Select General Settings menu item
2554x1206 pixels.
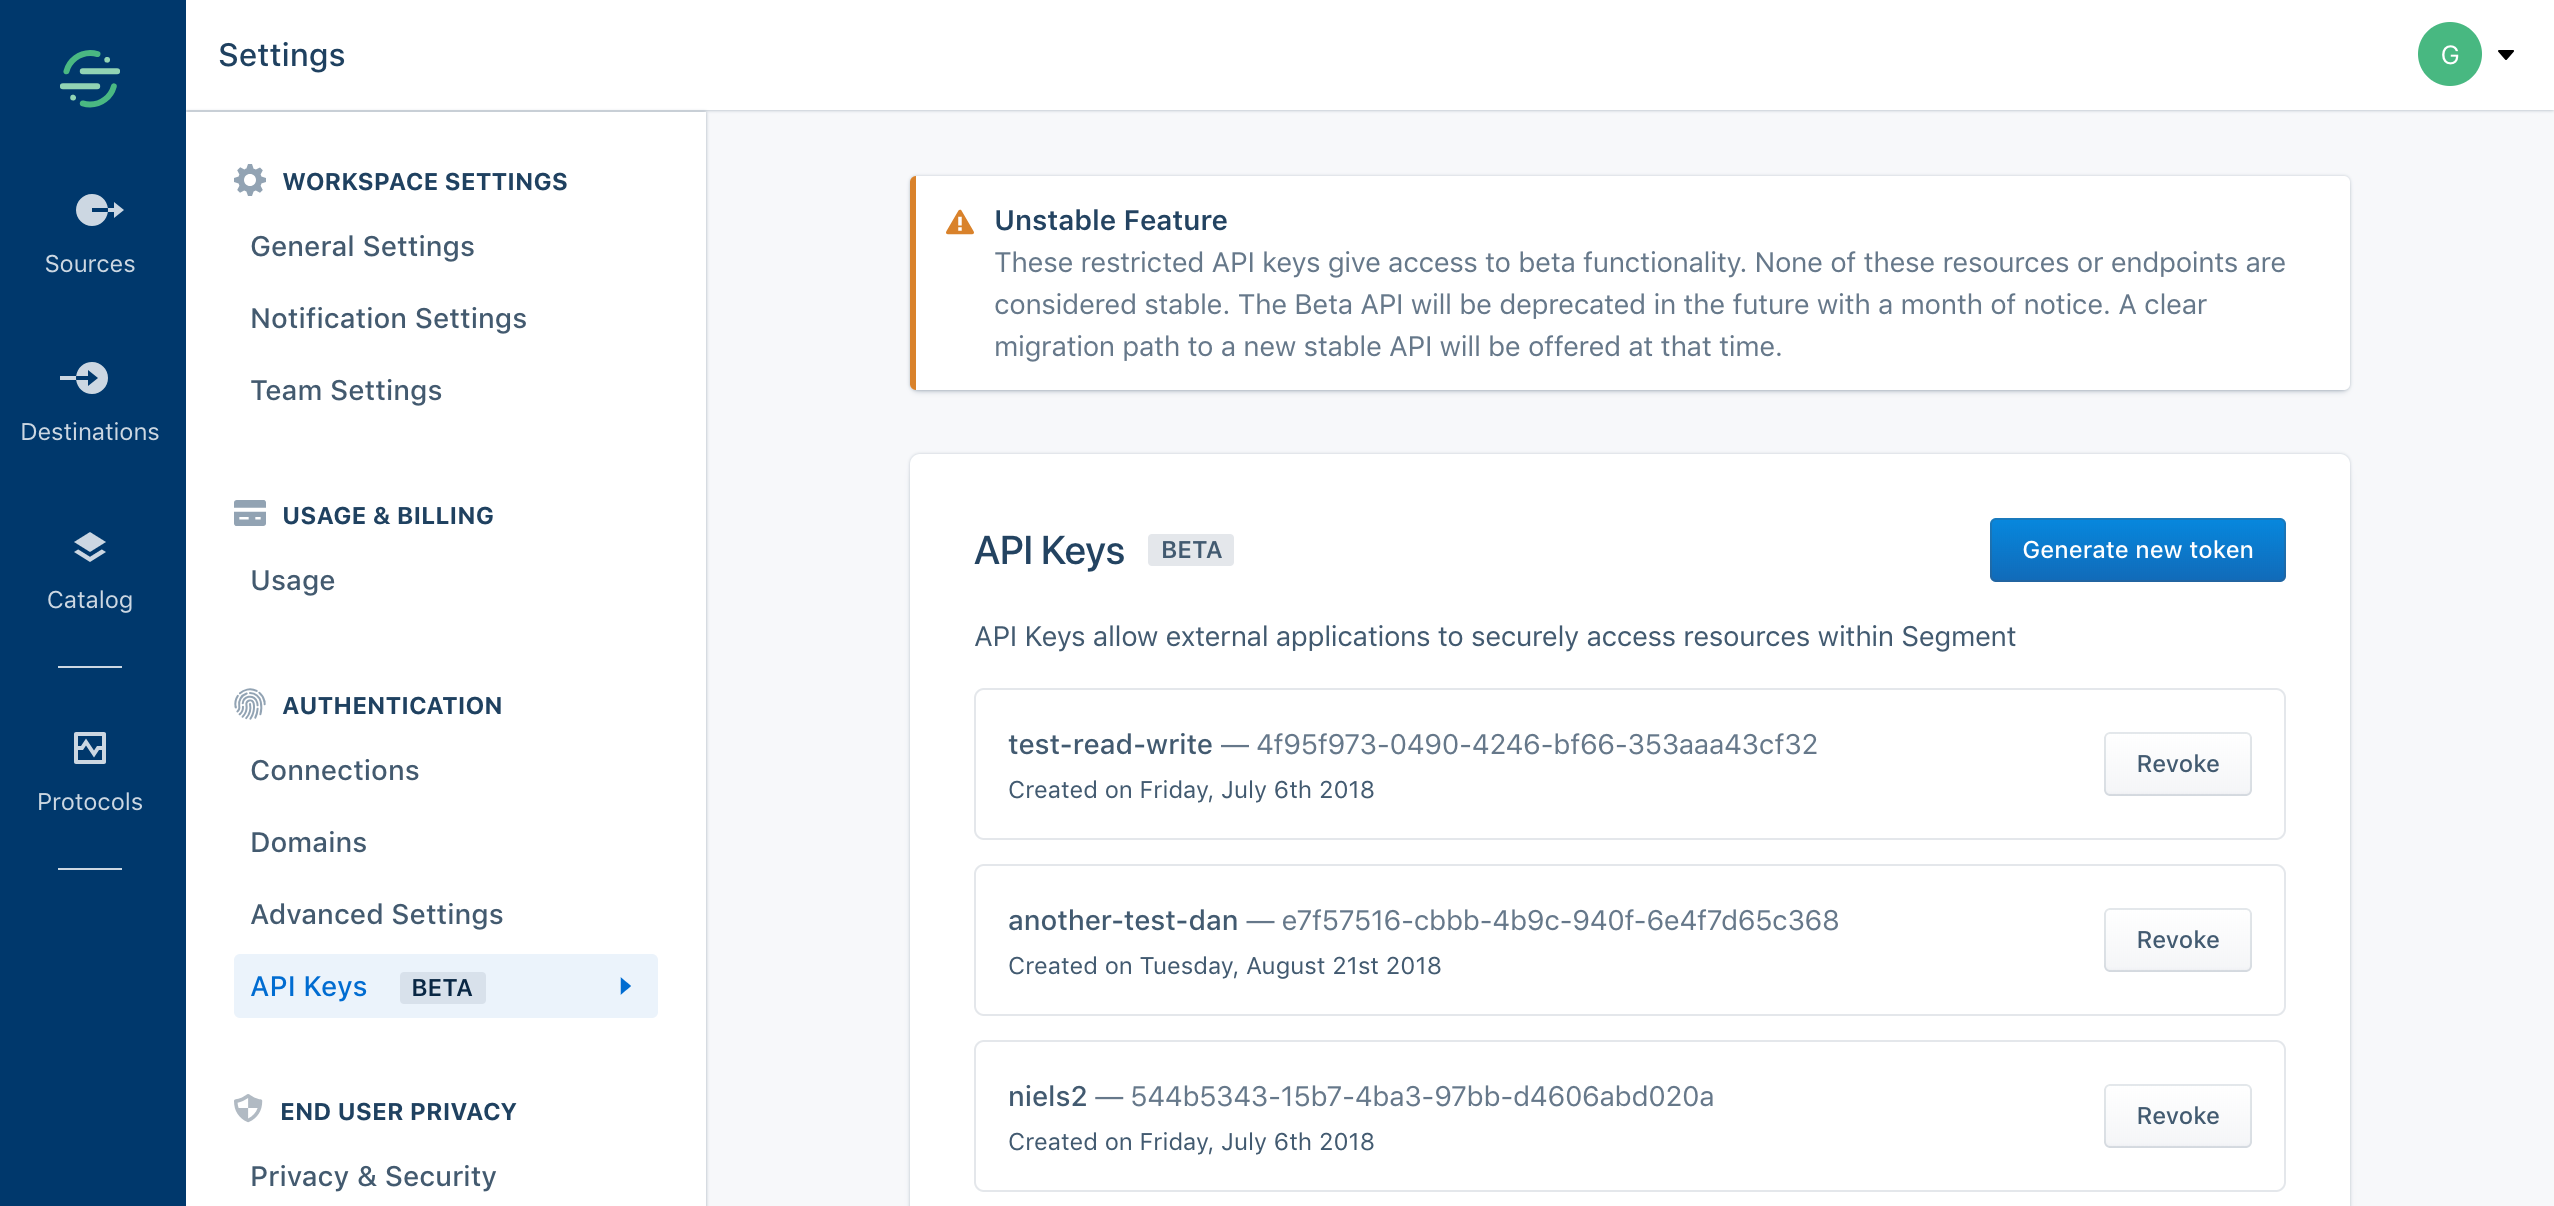[x=360, y=246]
